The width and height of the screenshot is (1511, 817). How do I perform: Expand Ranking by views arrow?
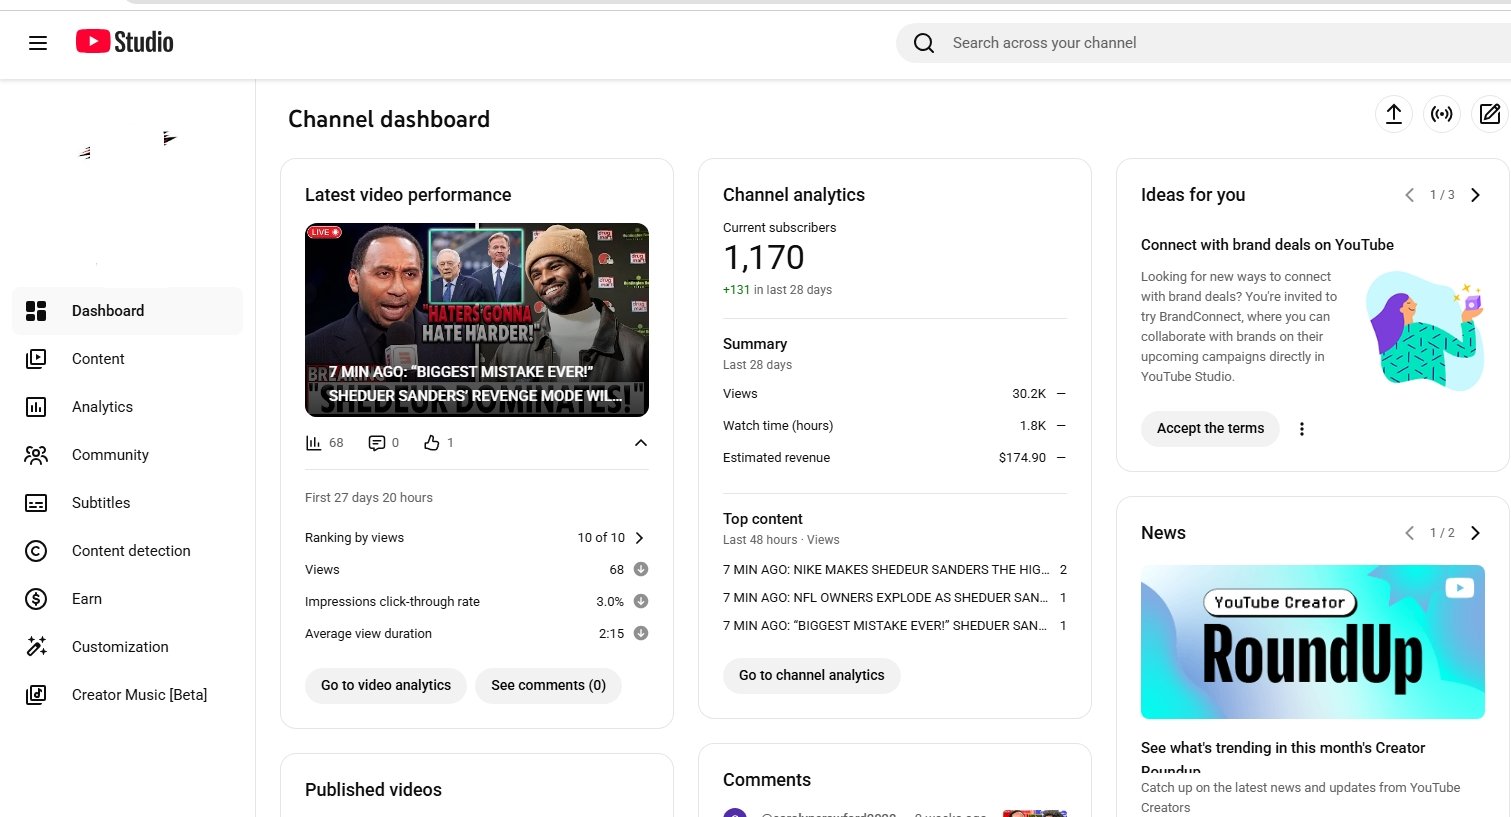point(640,538)
